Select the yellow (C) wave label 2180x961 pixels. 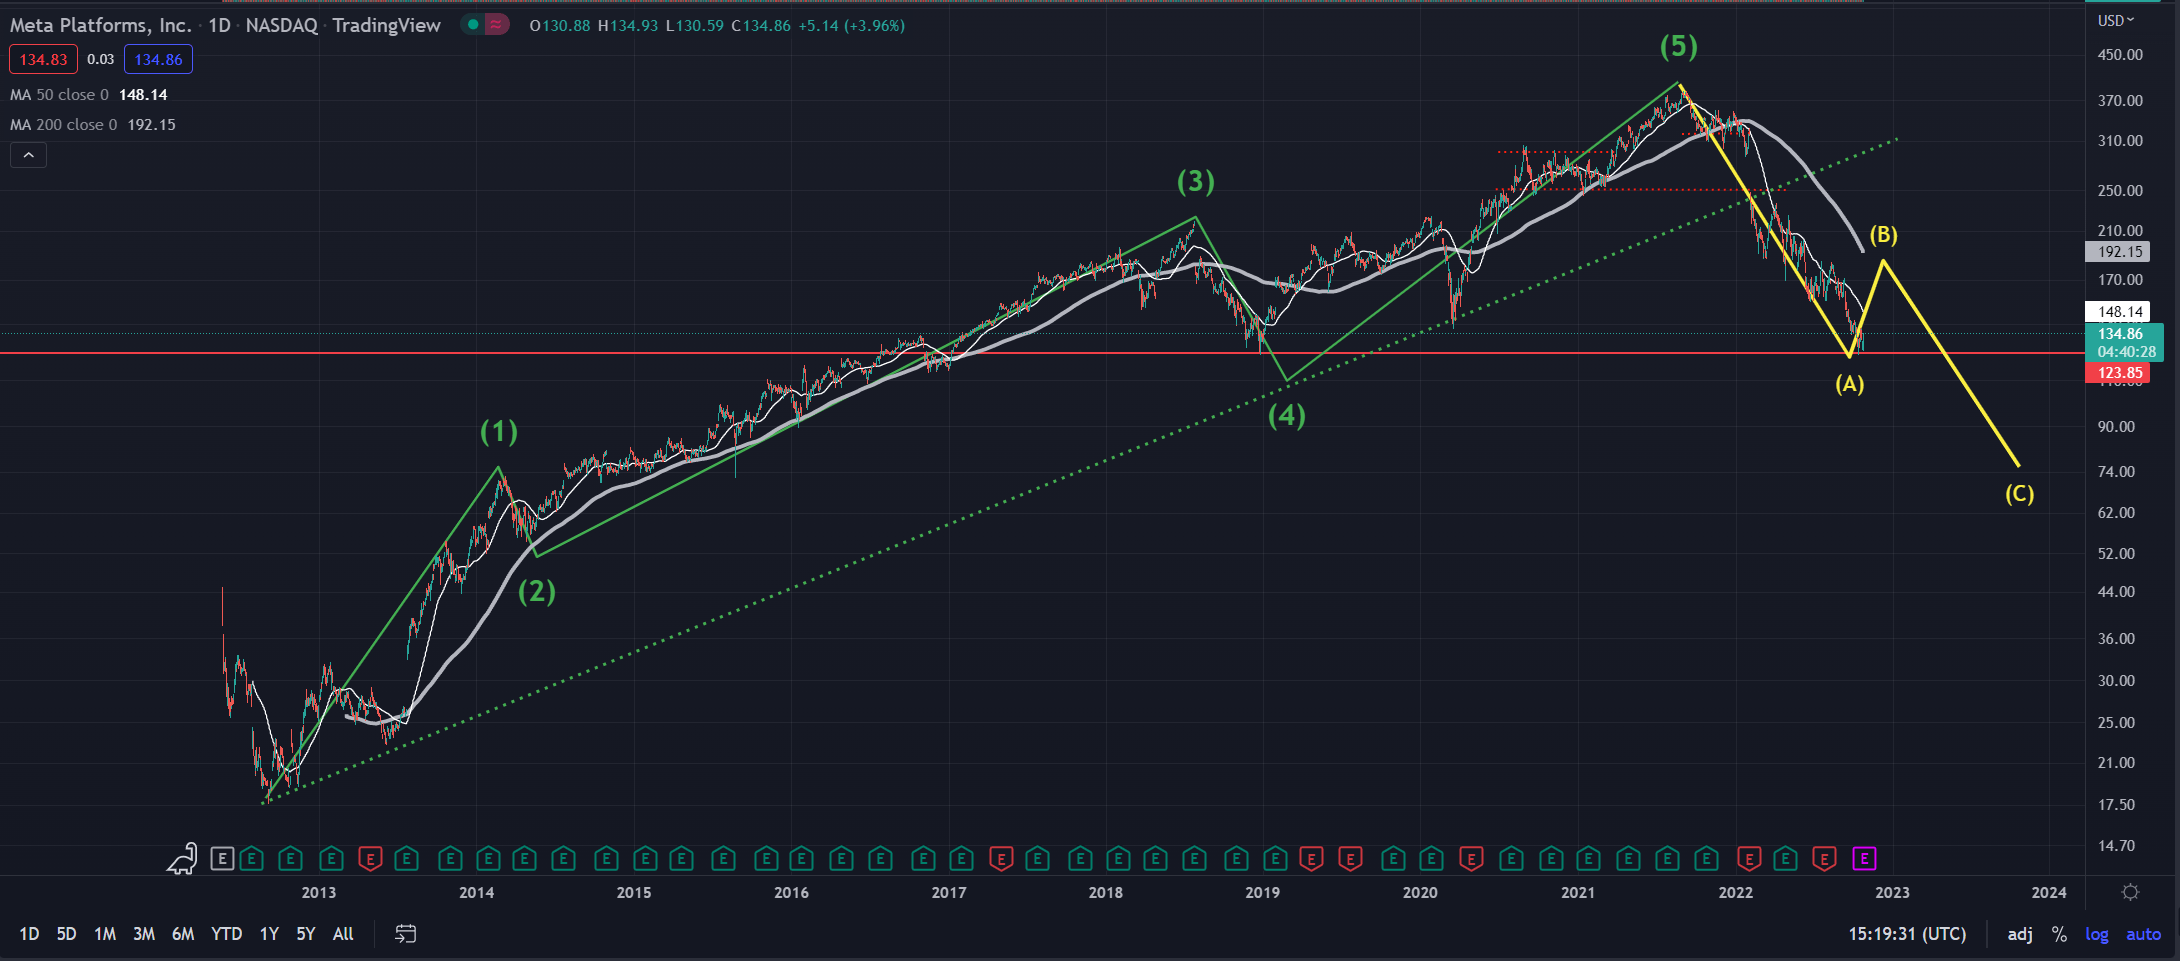tap(2020, 494)
